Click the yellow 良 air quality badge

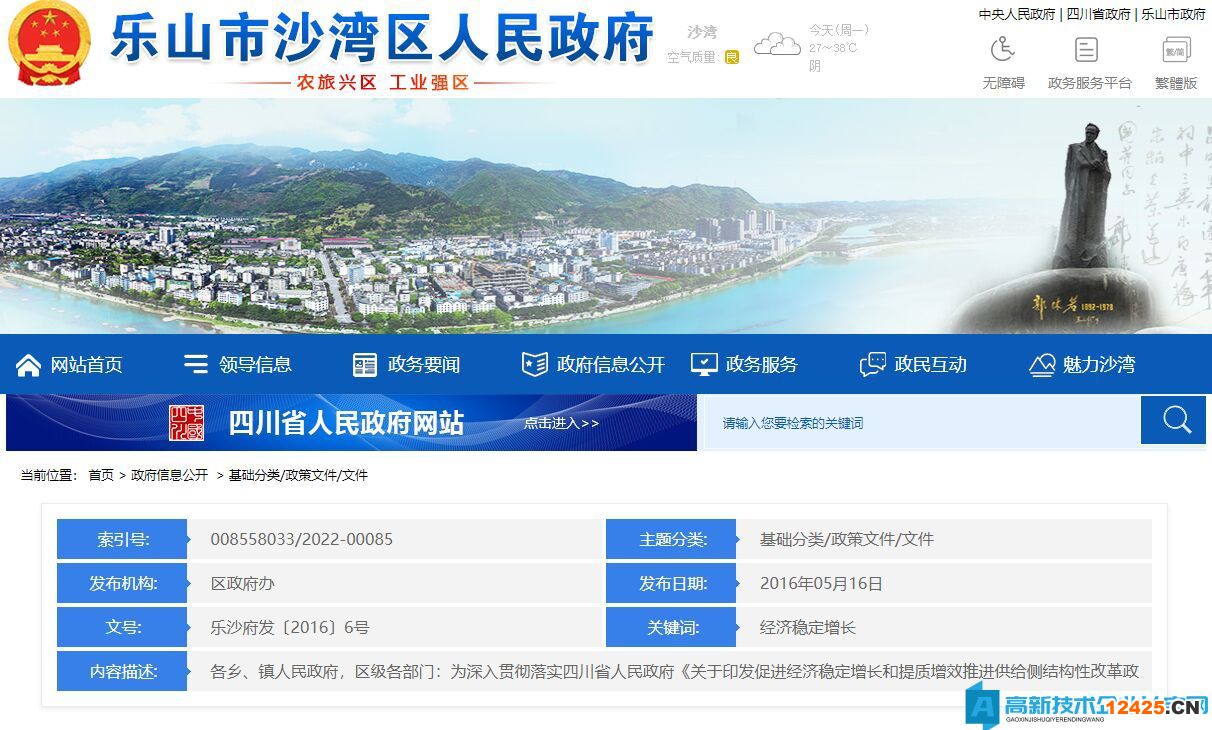(x=733, y=57)
